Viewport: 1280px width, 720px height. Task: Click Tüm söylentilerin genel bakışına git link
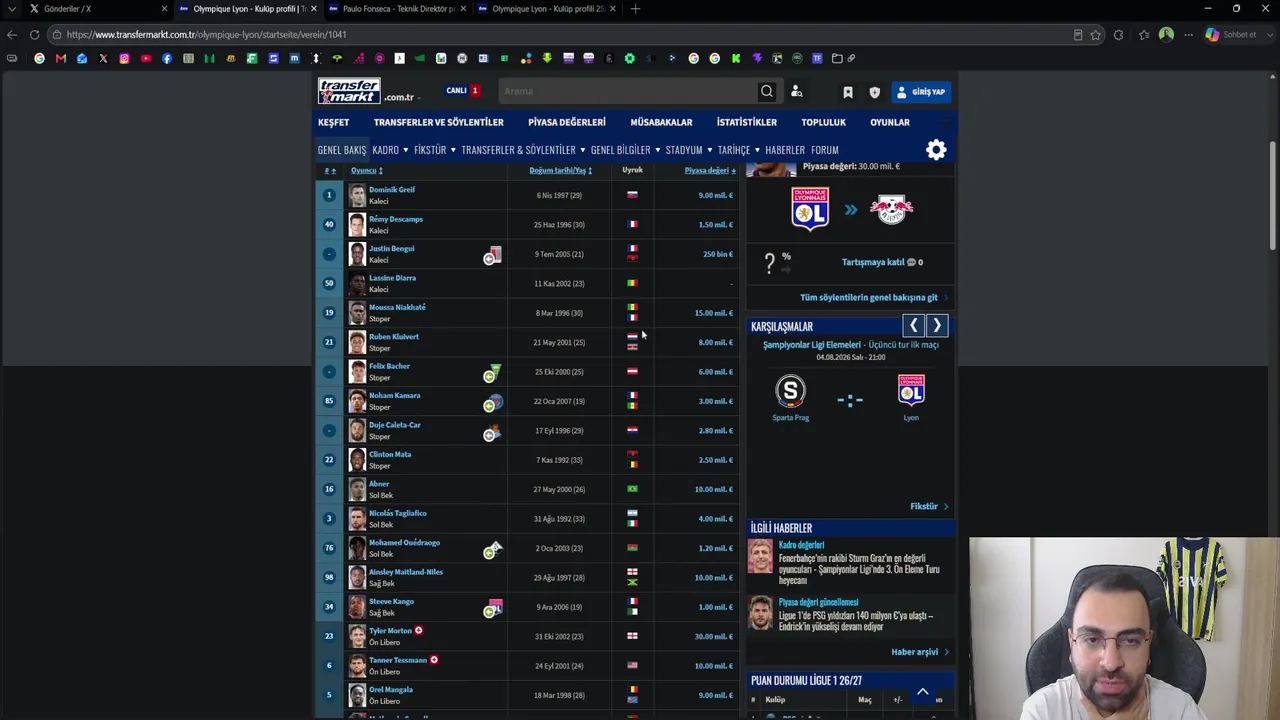(869, 298)
